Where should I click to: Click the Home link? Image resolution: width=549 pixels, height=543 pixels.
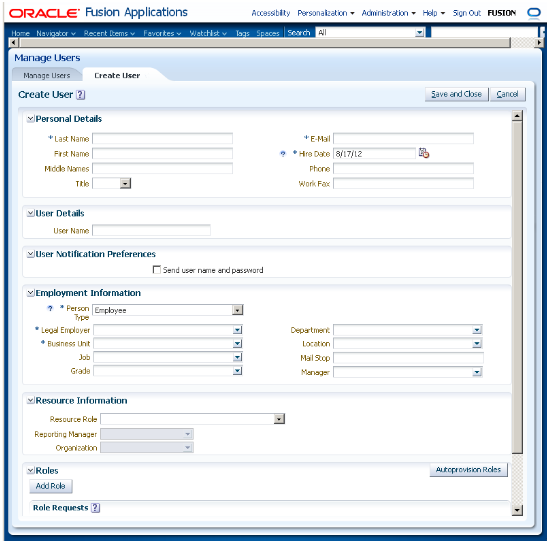point(20,33)
